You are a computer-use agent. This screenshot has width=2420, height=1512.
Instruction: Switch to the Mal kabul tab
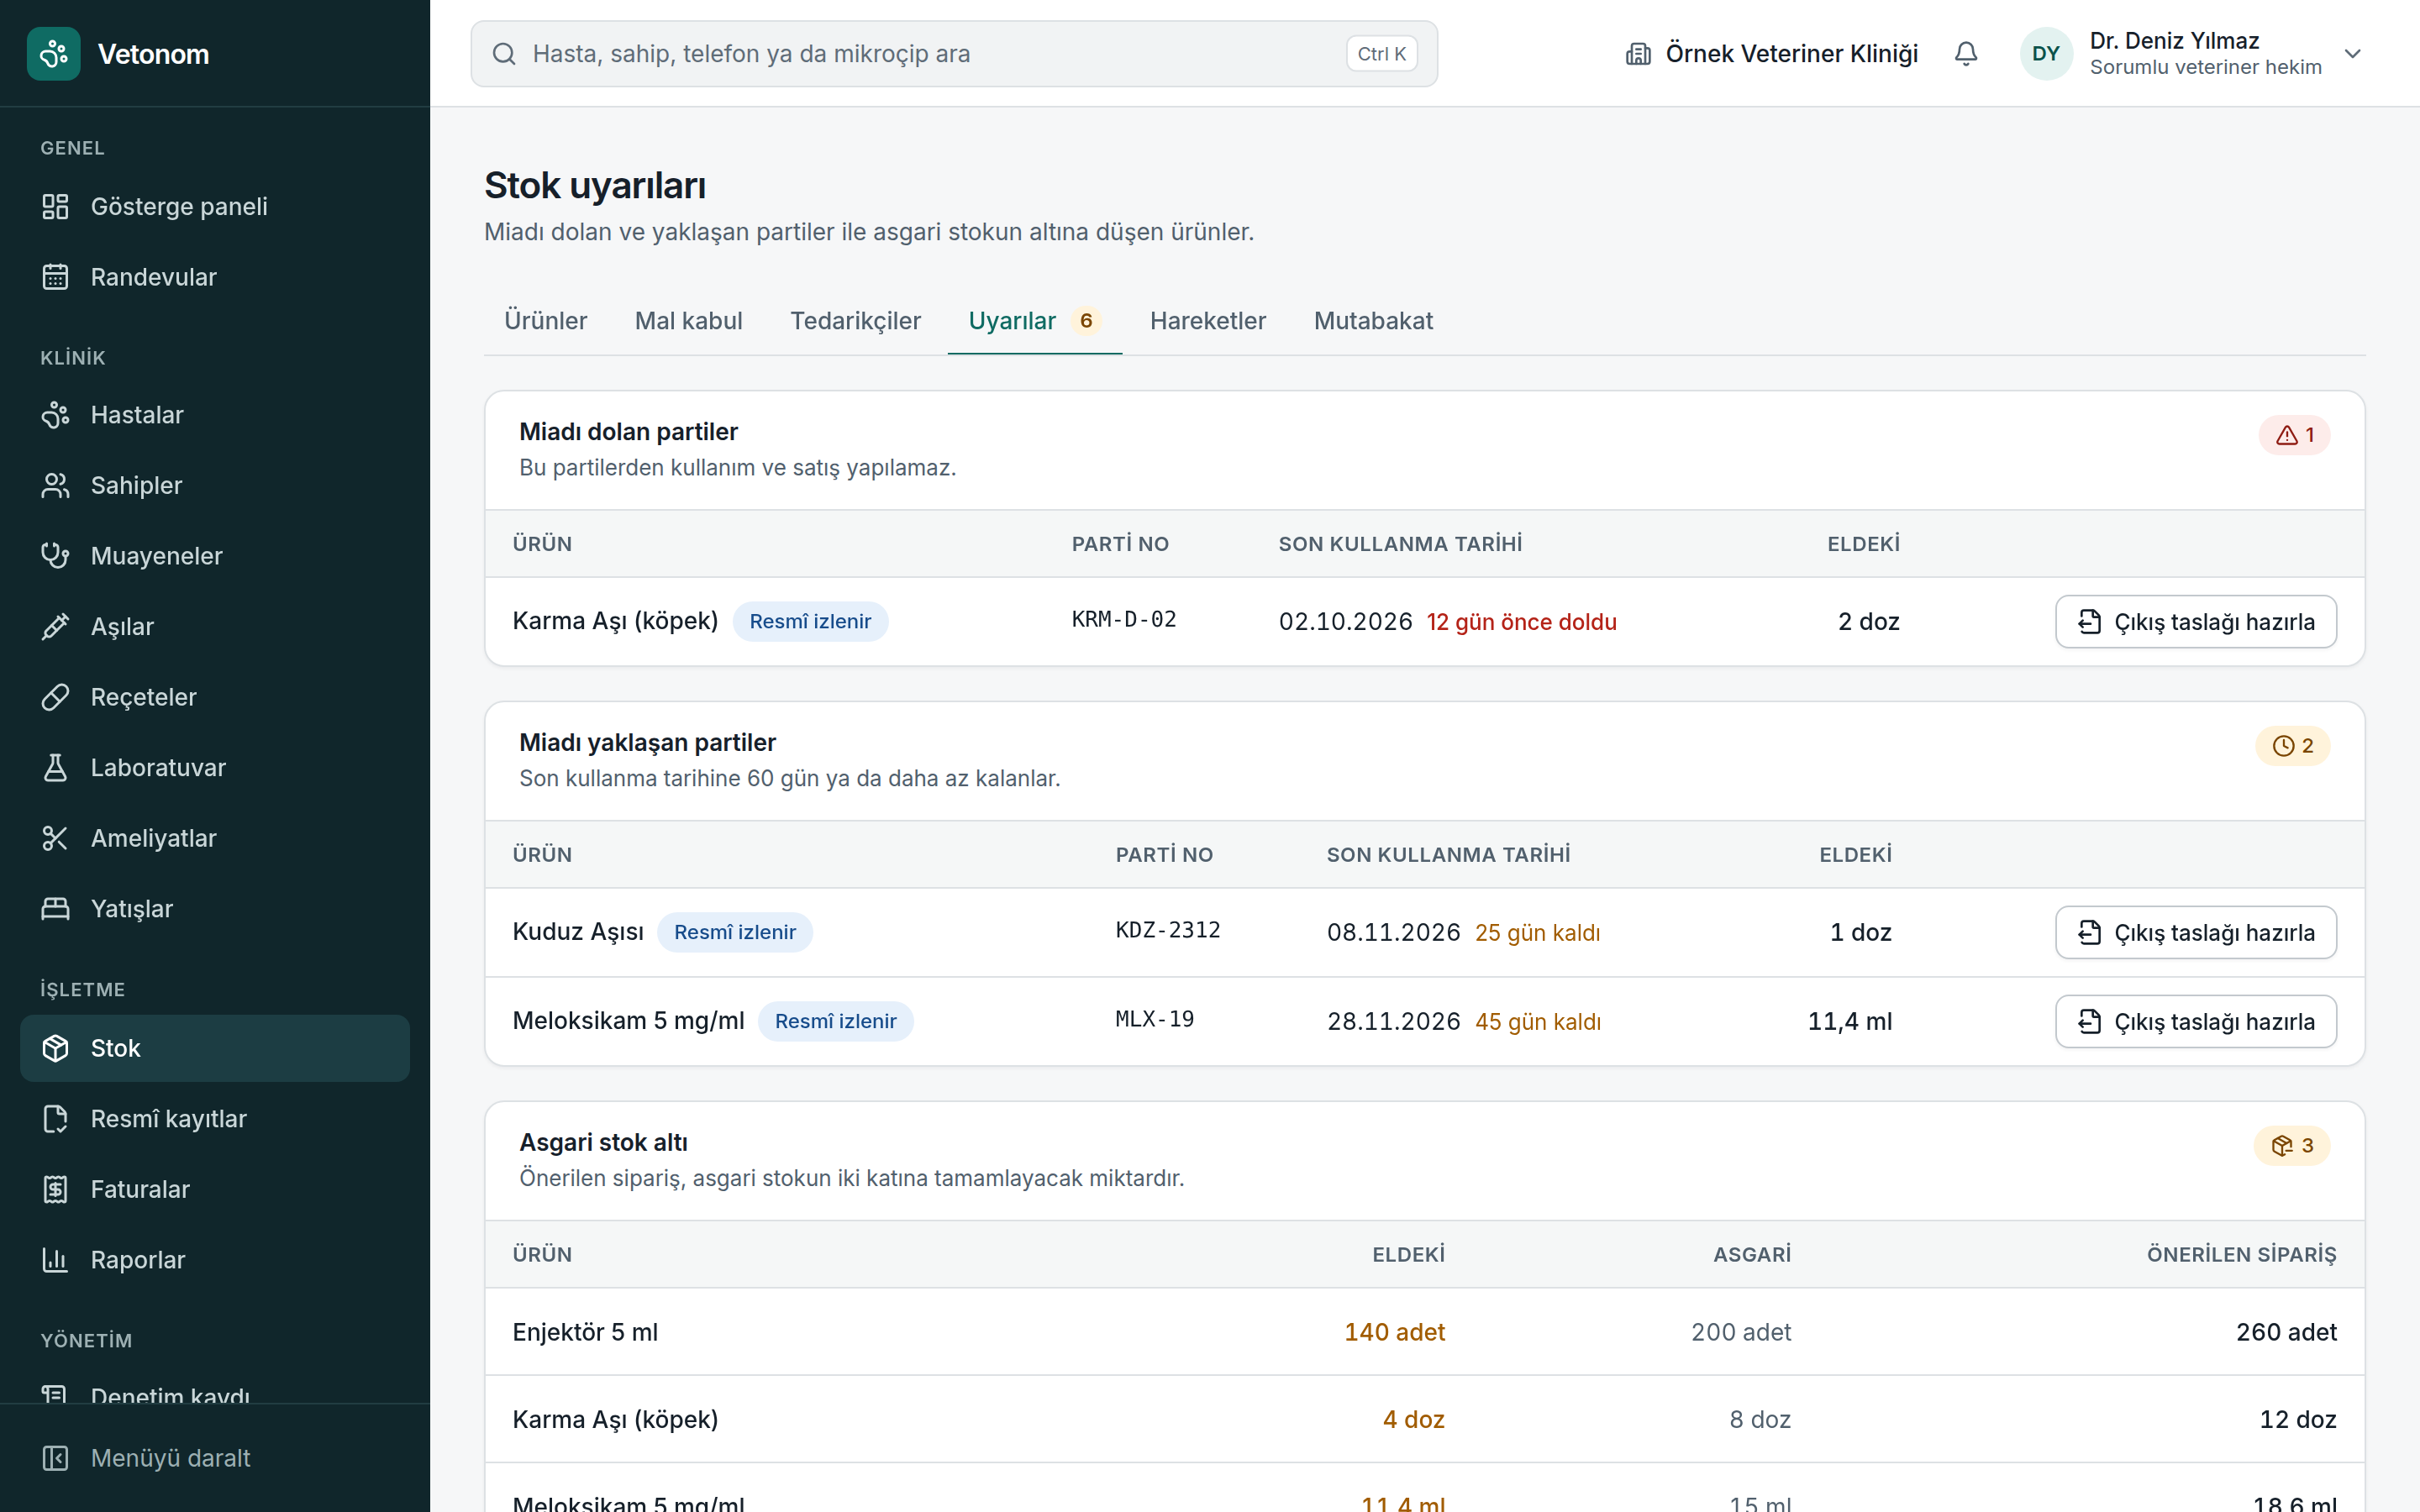pos(688,321)
